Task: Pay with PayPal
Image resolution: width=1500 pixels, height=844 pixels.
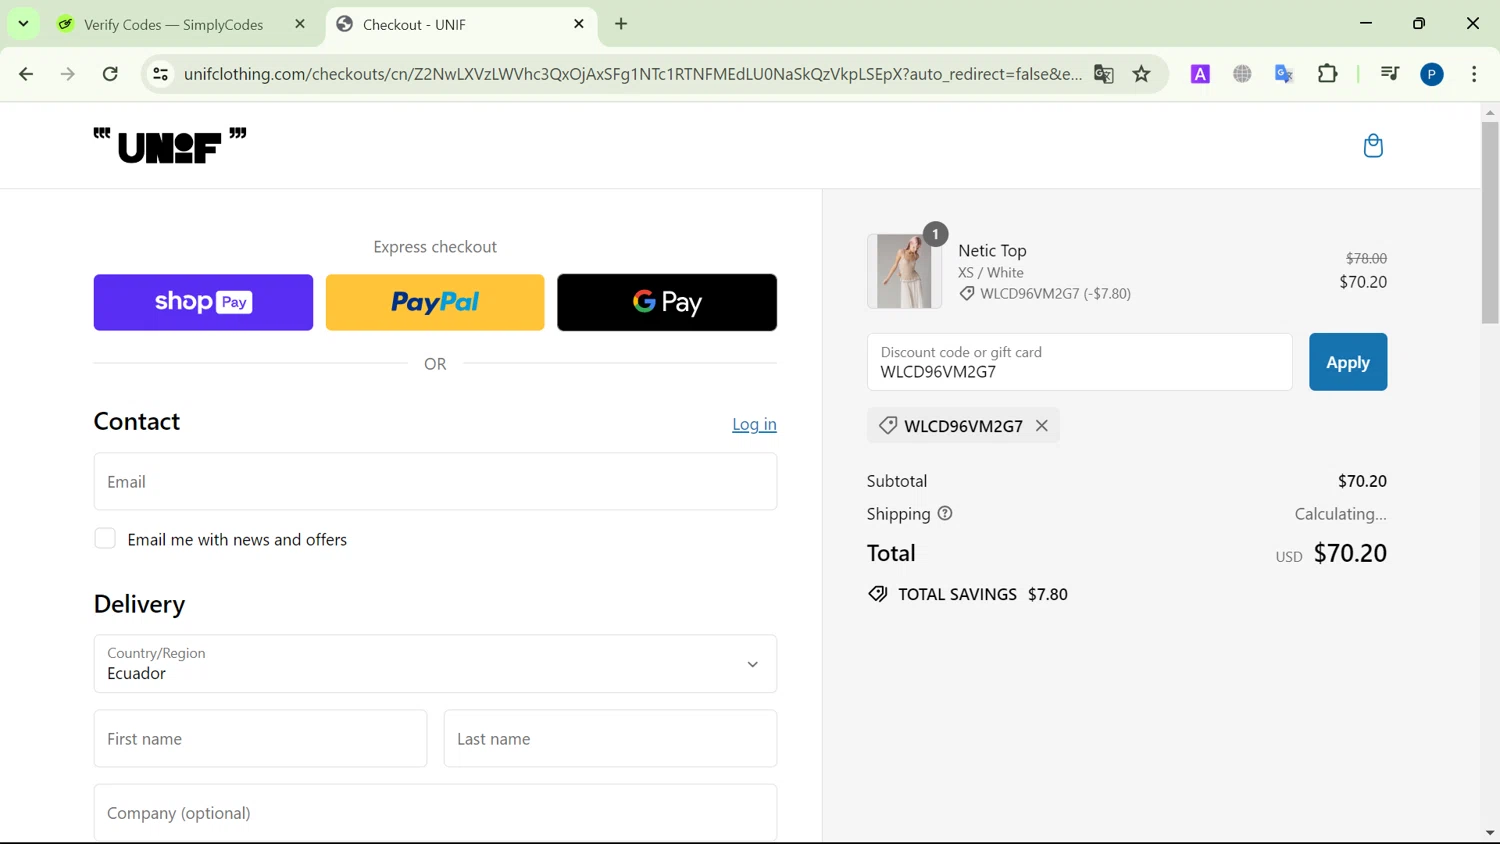Action: click(x=435, y=302)
